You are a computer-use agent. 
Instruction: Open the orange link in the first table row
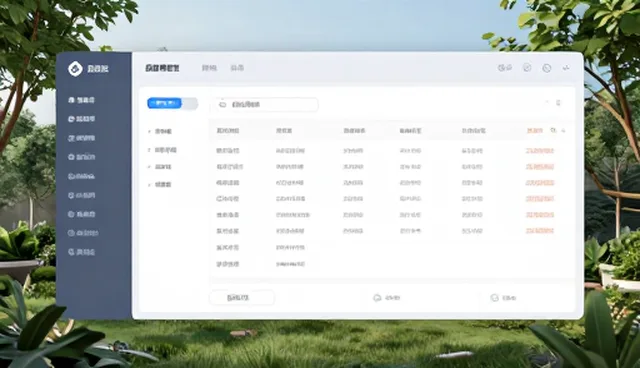[x=540, y=151]
